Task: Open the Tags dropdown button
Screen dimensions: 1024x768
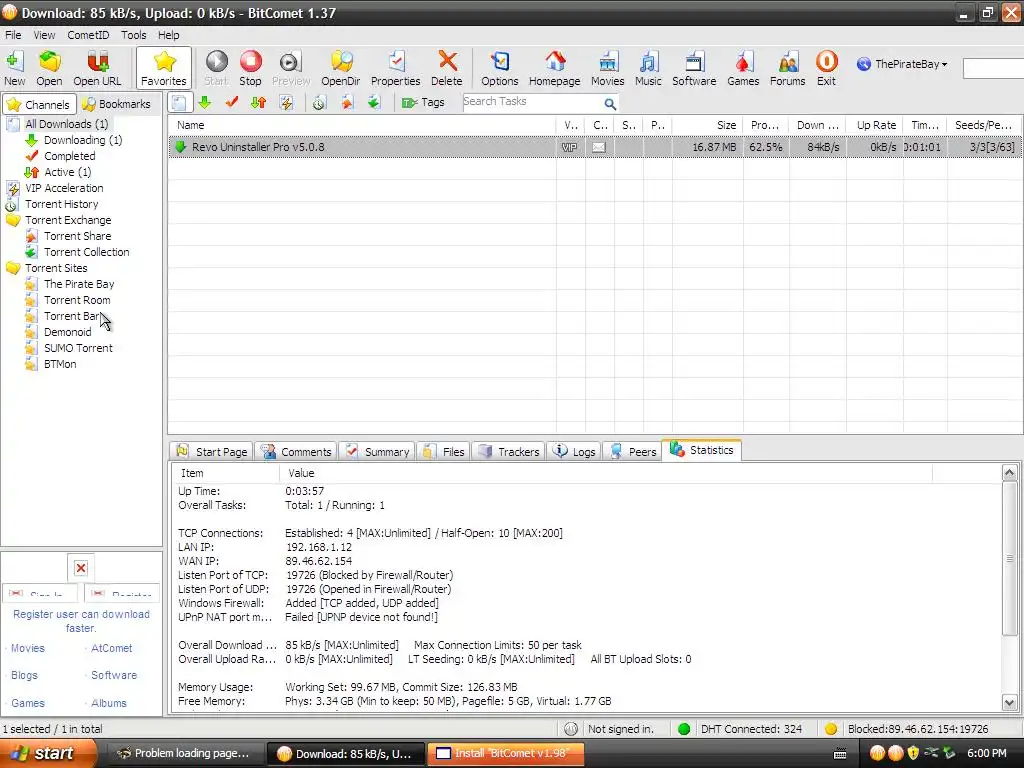Action: coord(423,103)
